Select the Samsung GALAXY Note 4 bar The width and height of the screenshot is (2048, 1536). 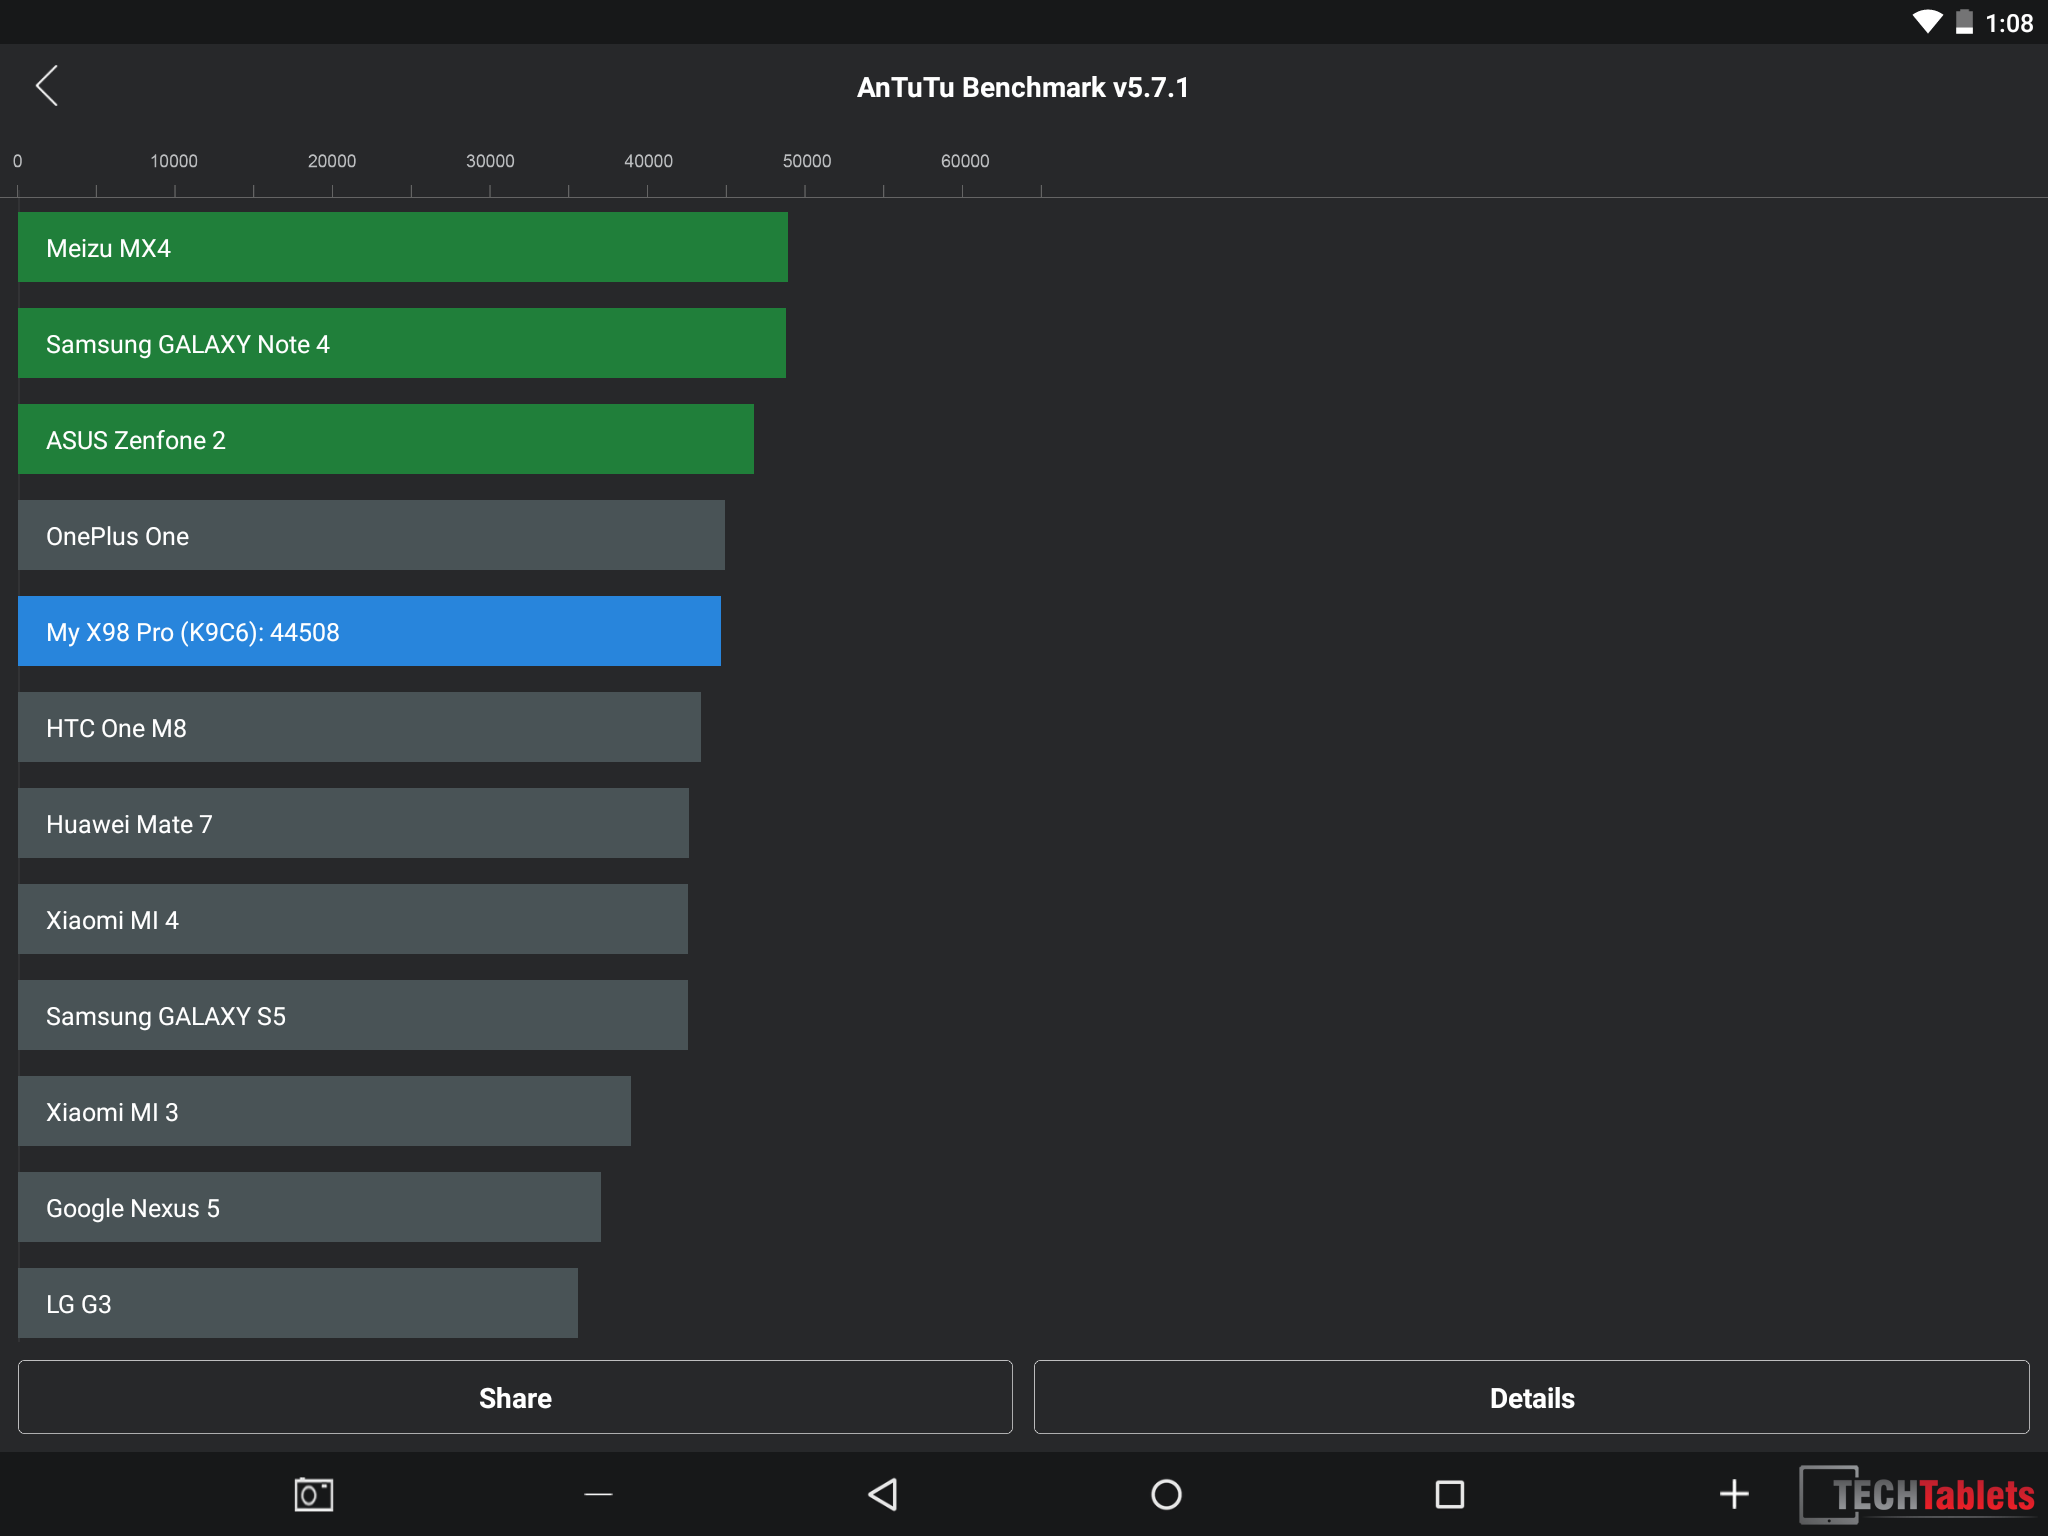(x=402, y=343)
